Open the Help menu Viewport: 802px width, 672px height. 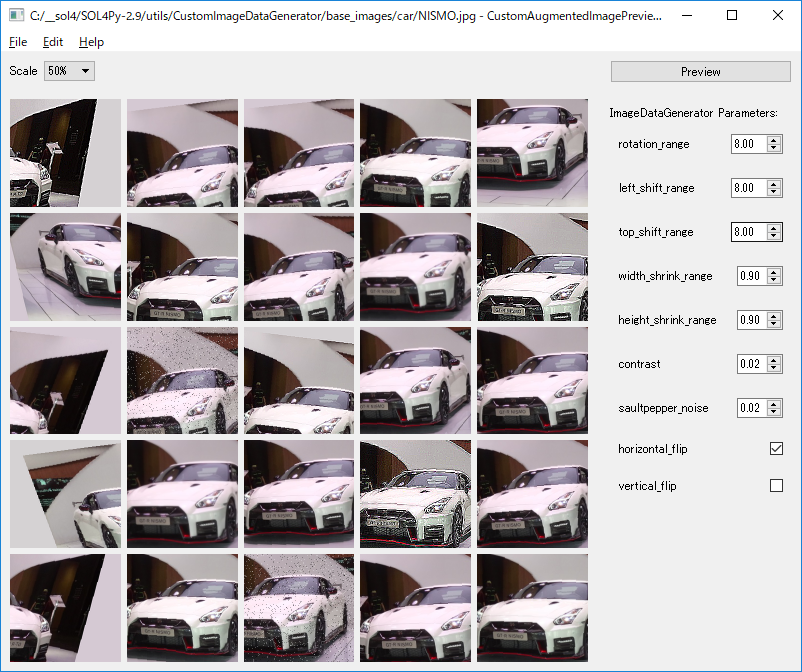click(92, 42)
